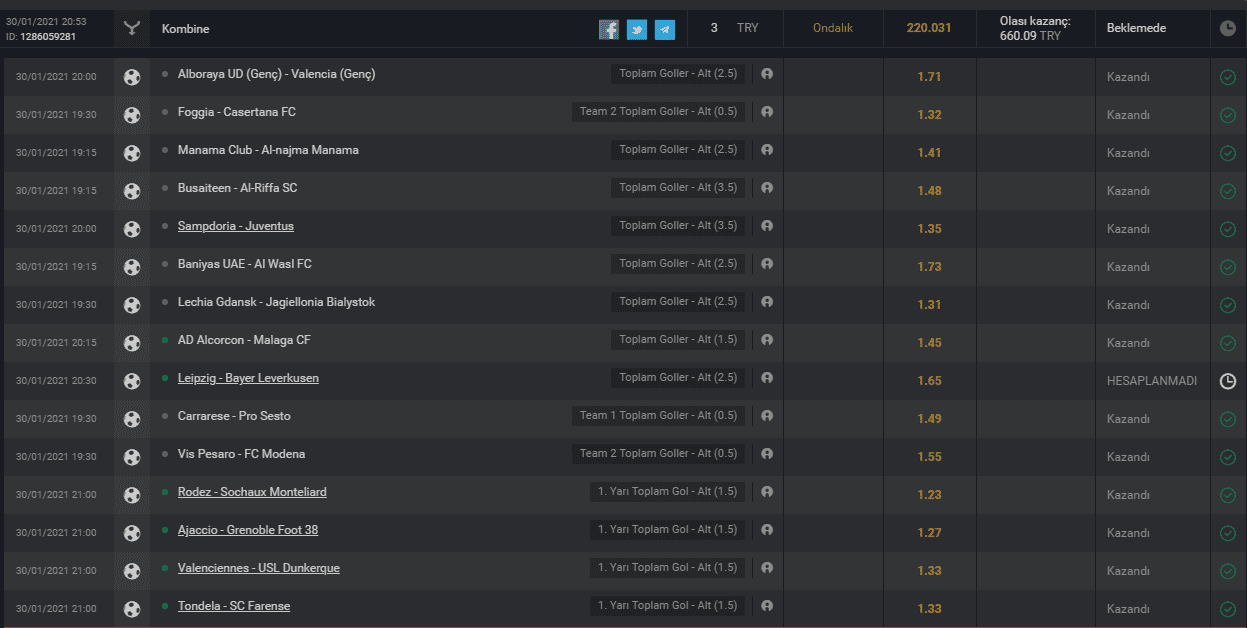
Task: Click bet ID 1286059281
Action: pos(48,37)
